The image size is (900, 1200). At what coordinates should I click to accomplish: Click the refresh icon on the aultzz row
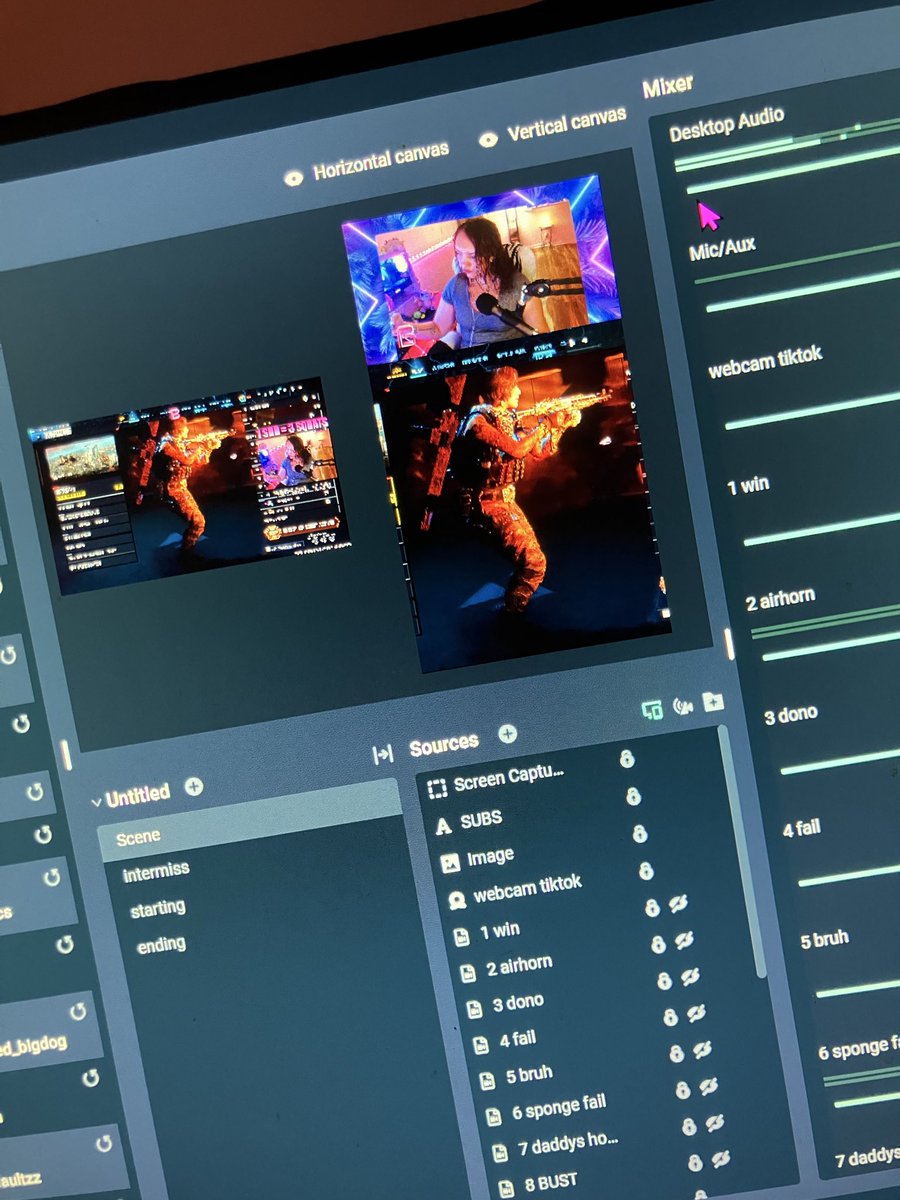pyautogui.click(x=104, y=1143)
